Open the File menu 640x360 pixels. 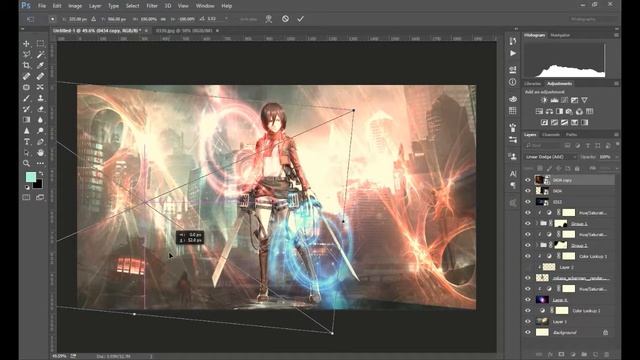coord(42,6)
